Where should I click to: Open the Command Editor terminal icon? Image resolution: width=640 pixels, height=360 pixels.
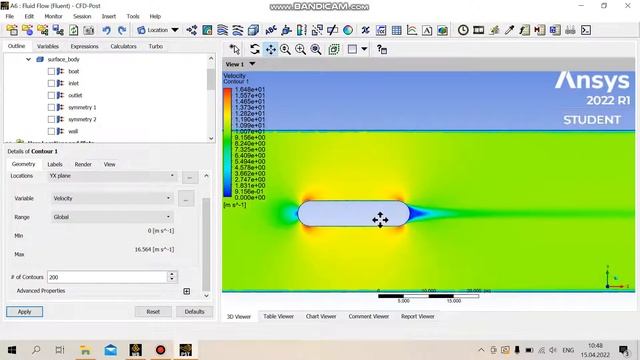pyautogui.click(x=586, y=30)
